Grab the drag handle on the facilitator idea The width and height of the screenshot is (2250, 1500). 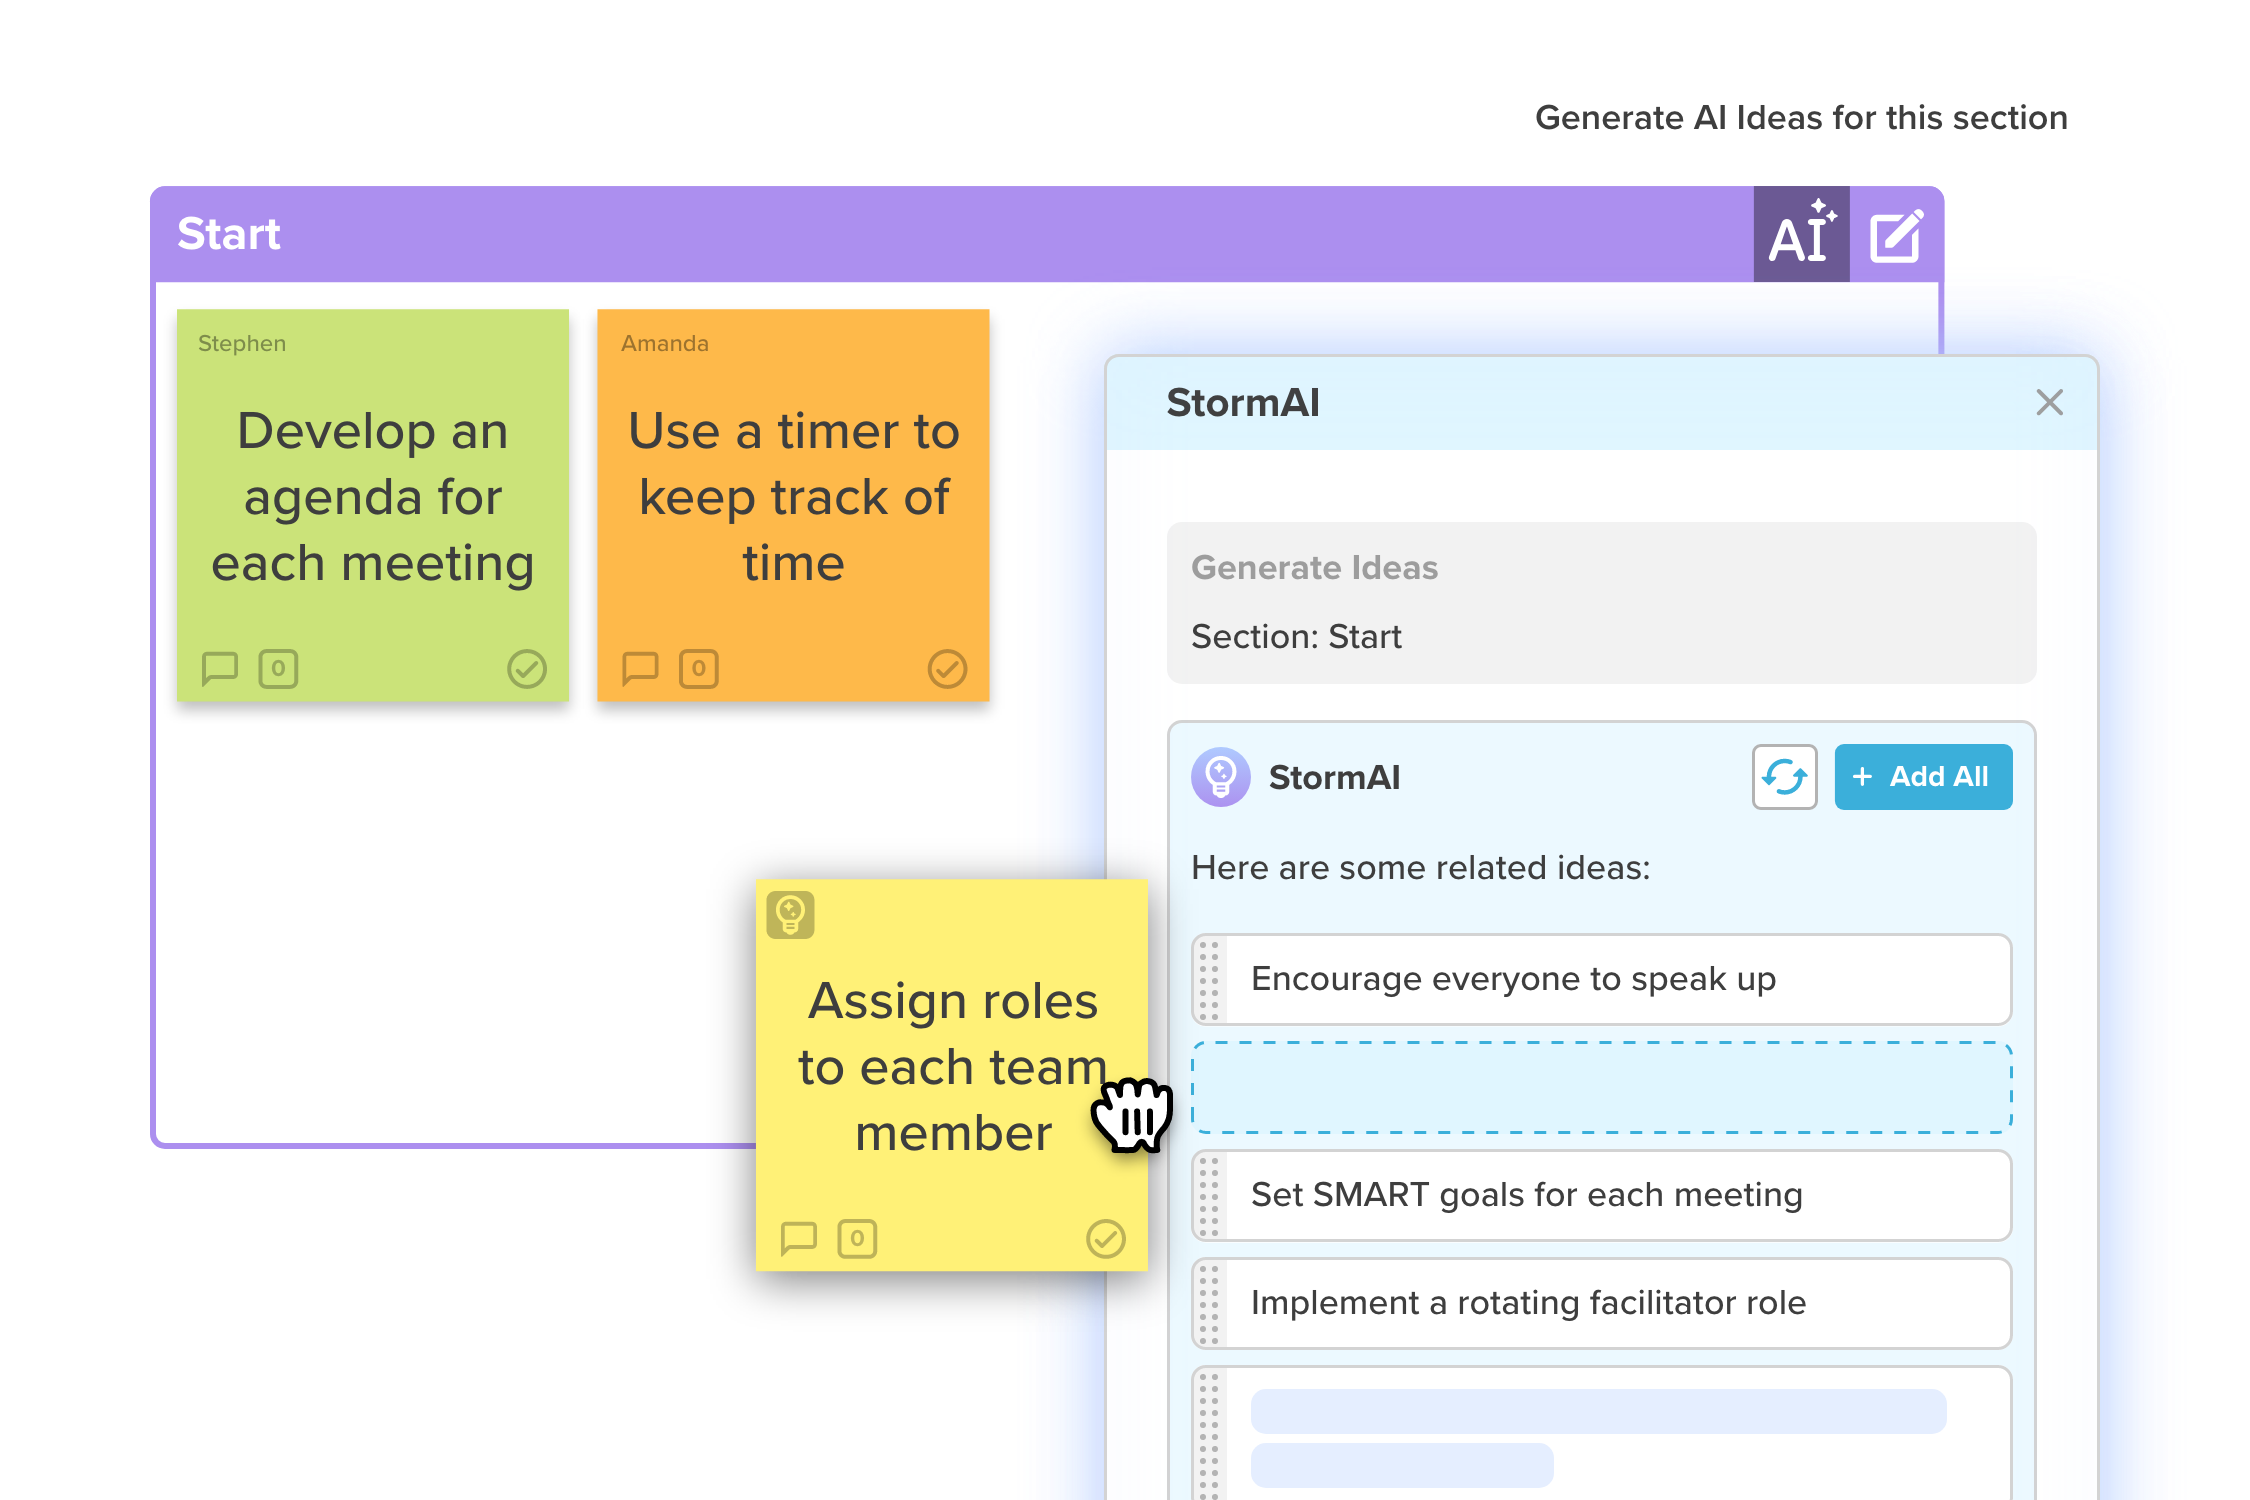point(1210,1302)
